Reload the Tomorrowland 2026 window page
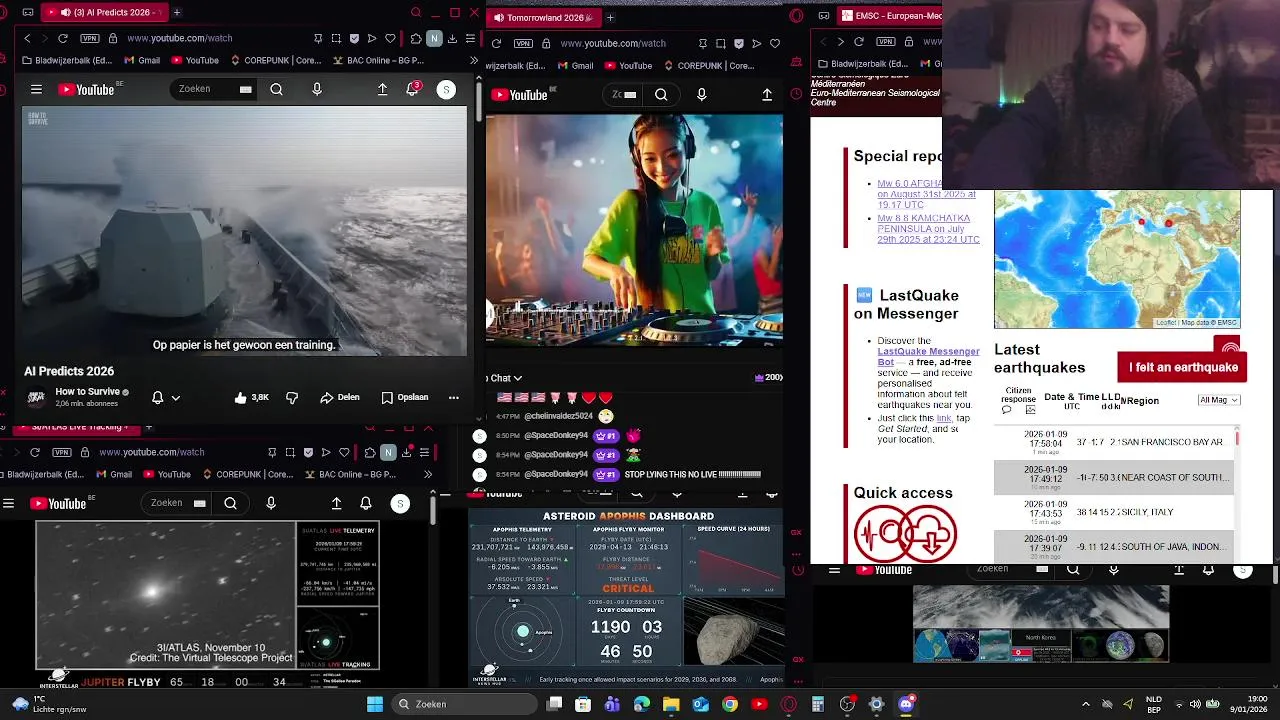Viewport: 1280px width, 720px height. (496, 44)
